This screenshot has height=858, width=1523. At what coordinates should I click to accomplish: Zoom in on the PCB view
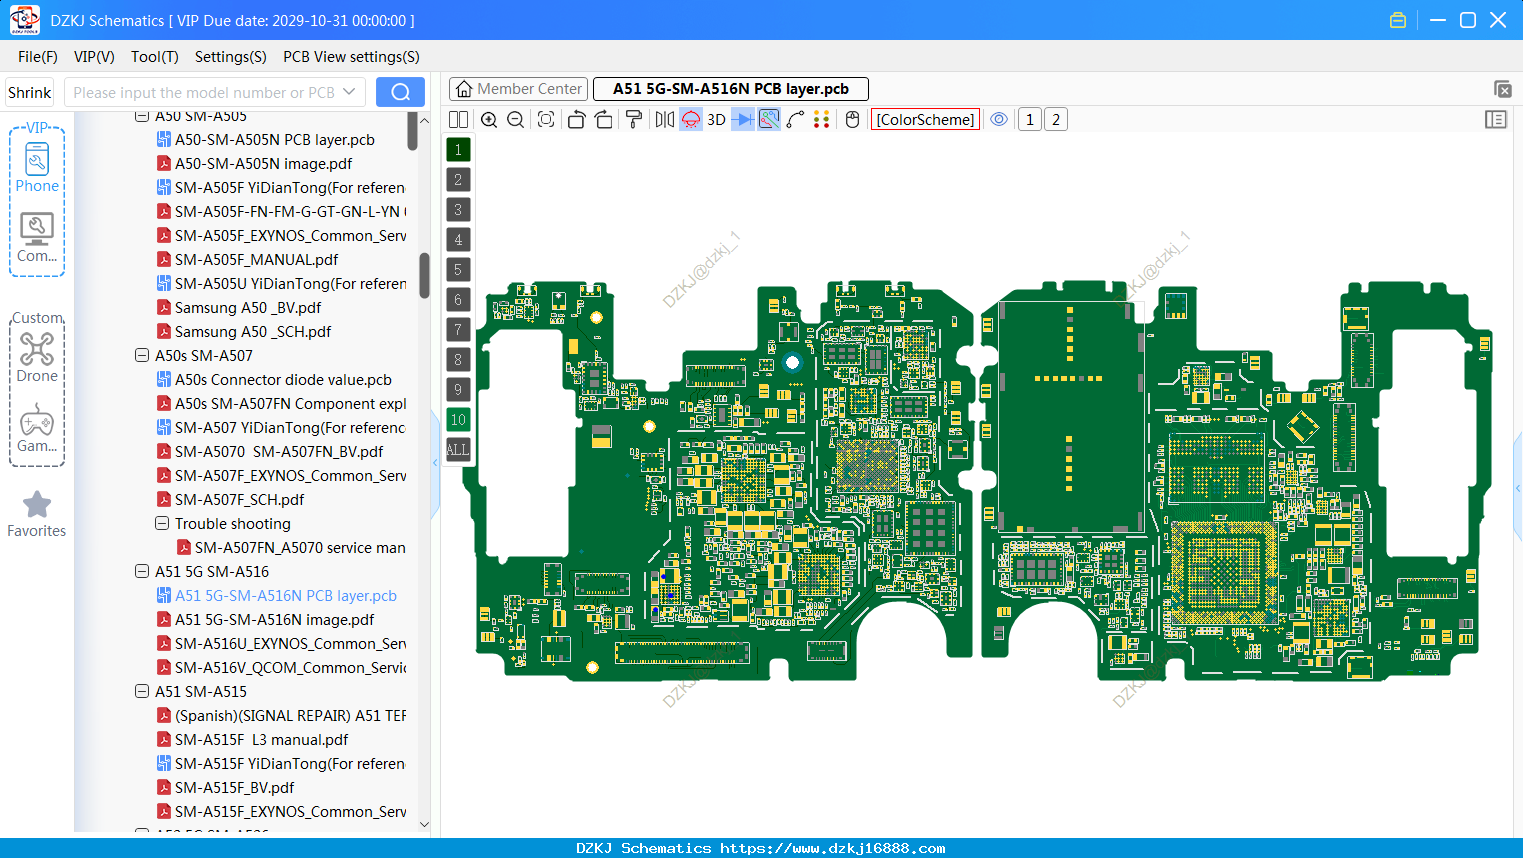pos(489,120)
